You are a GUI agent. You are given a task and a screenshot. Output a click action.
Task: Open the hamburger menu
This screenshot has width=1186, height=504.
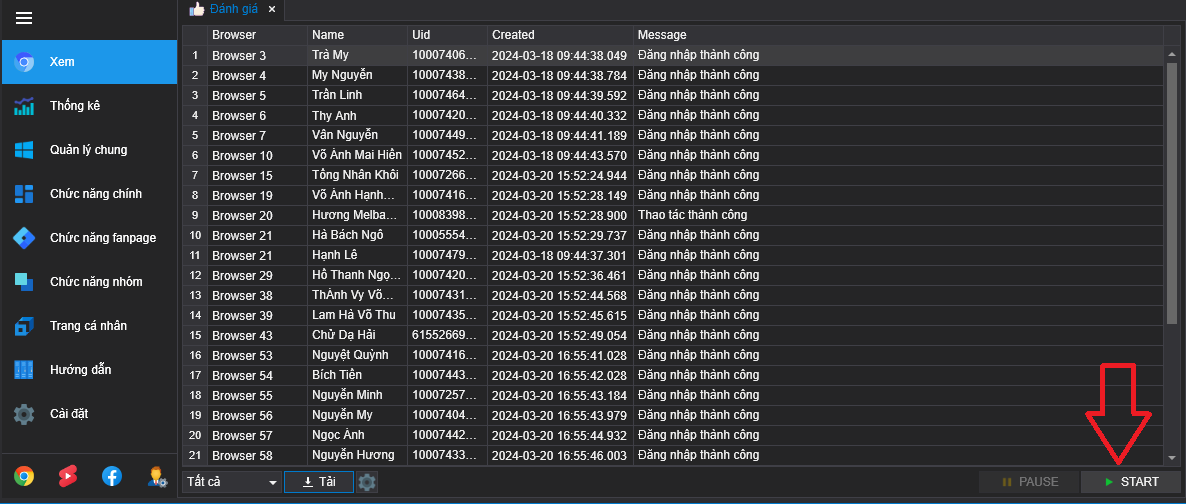coord(24,18)
